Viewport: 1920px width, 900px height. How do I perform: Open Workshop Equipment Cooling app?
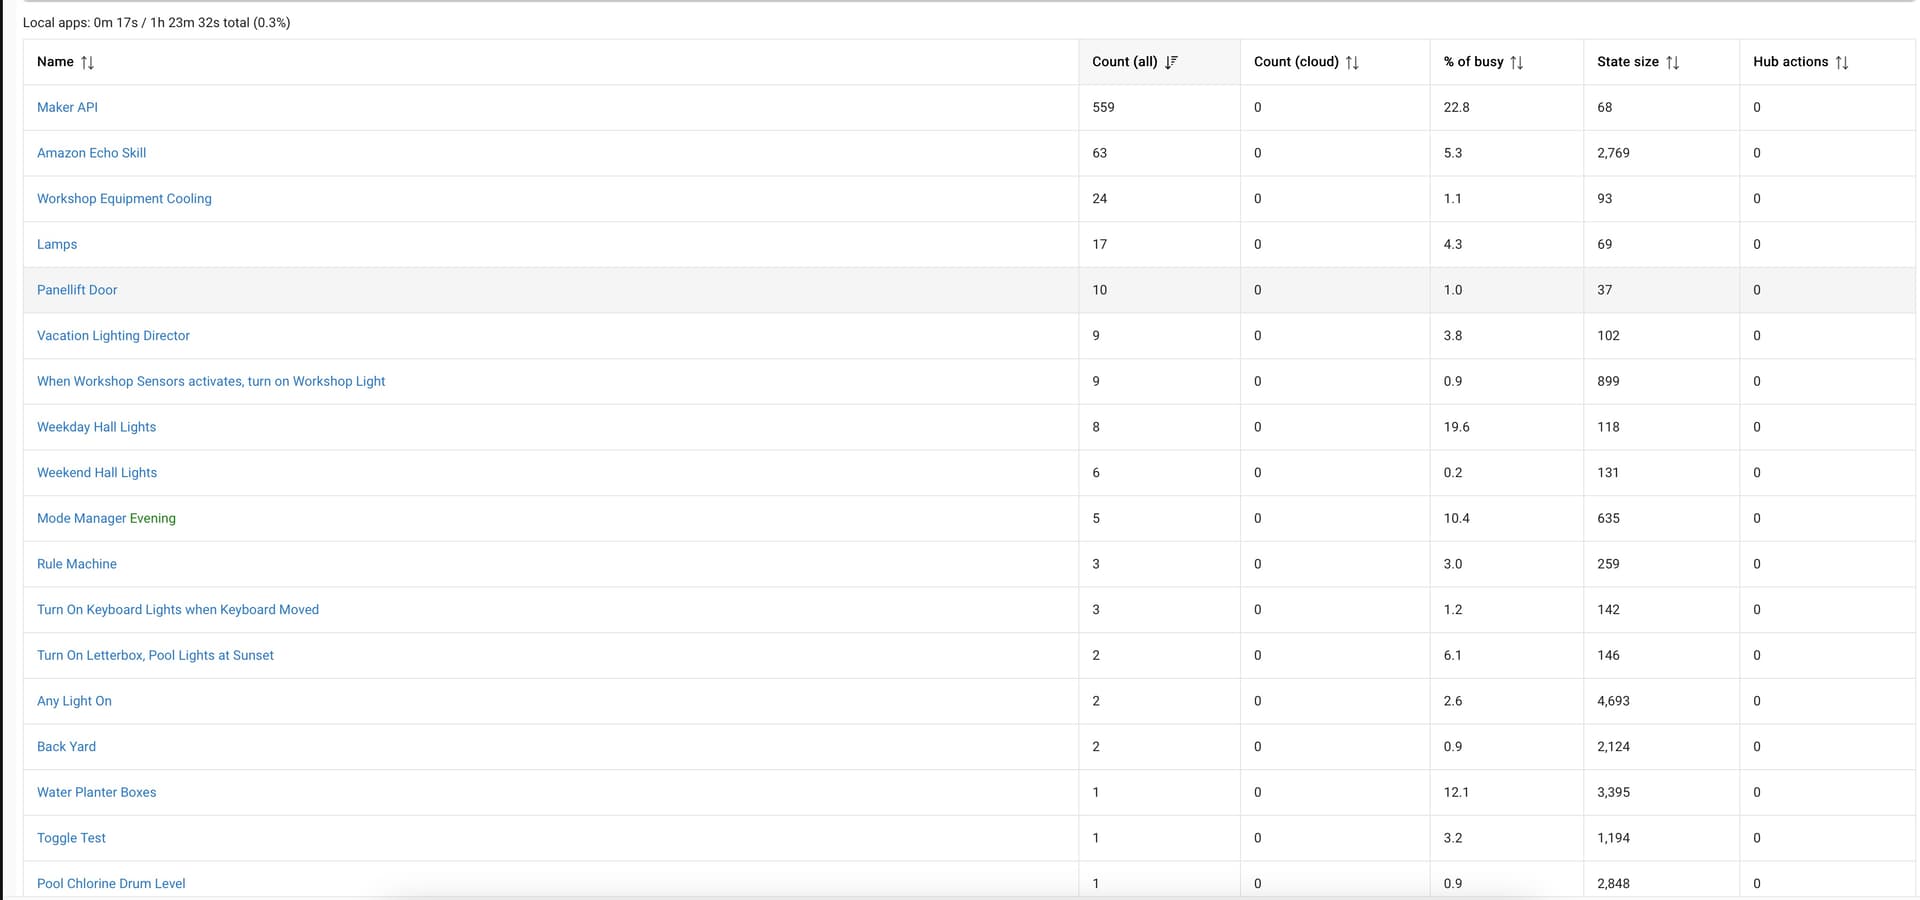click(x=124, y=198)
